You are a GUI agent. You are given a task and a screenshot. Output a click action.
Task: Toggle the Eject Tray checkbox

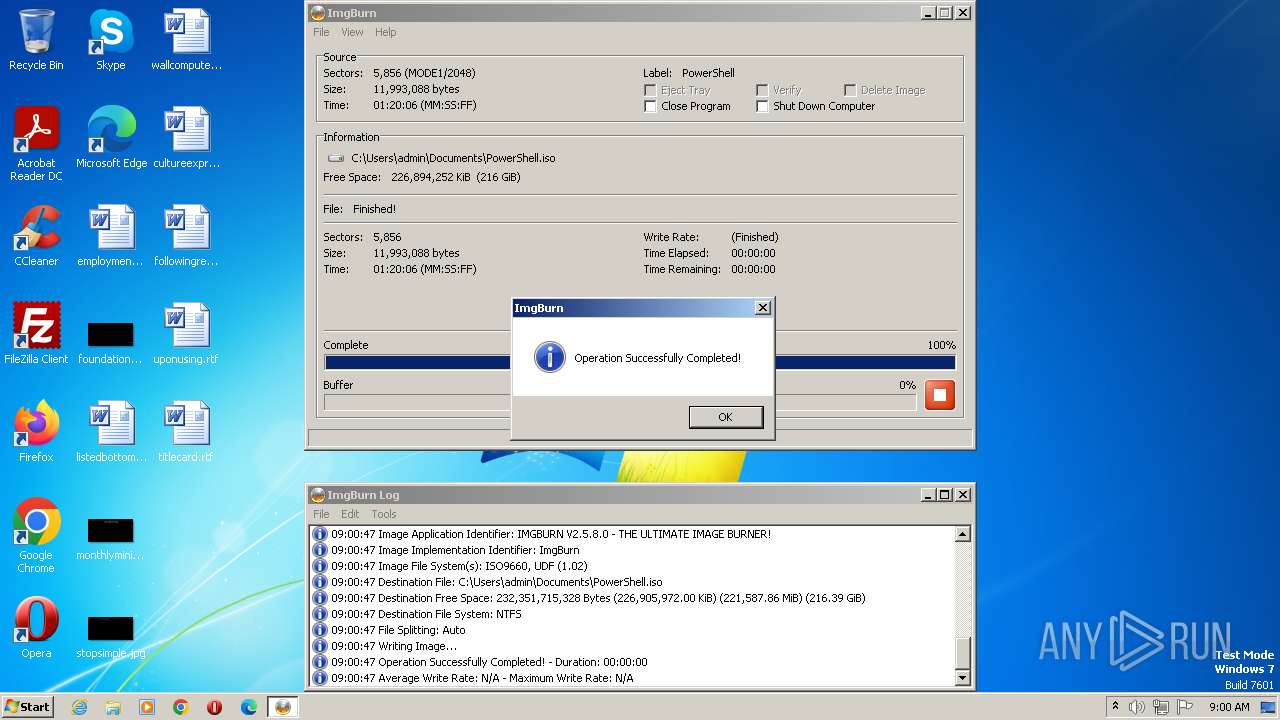click(650, 90)
